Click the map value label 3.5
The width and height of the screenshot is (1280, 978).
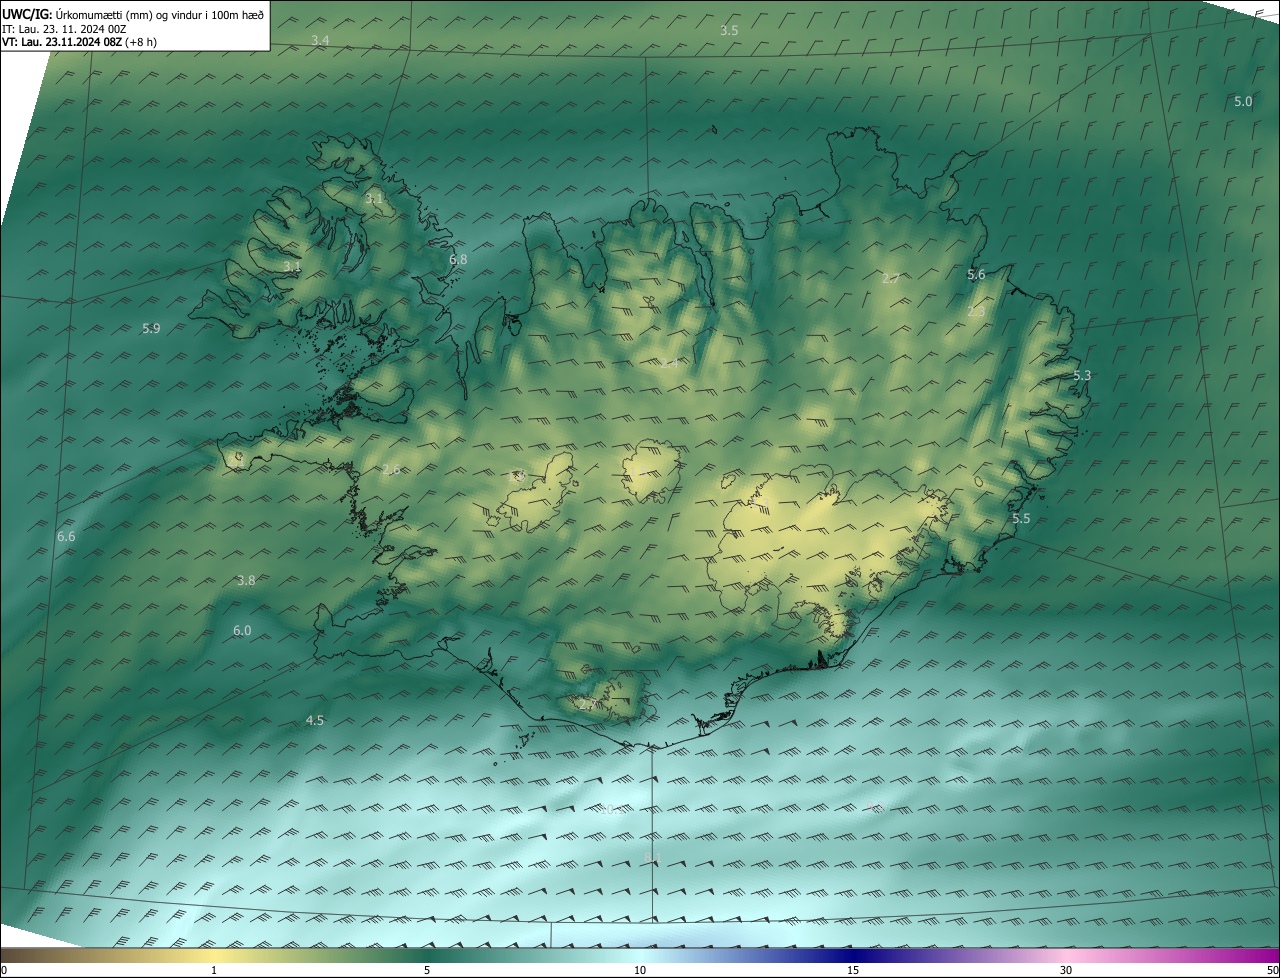point(729,31)
